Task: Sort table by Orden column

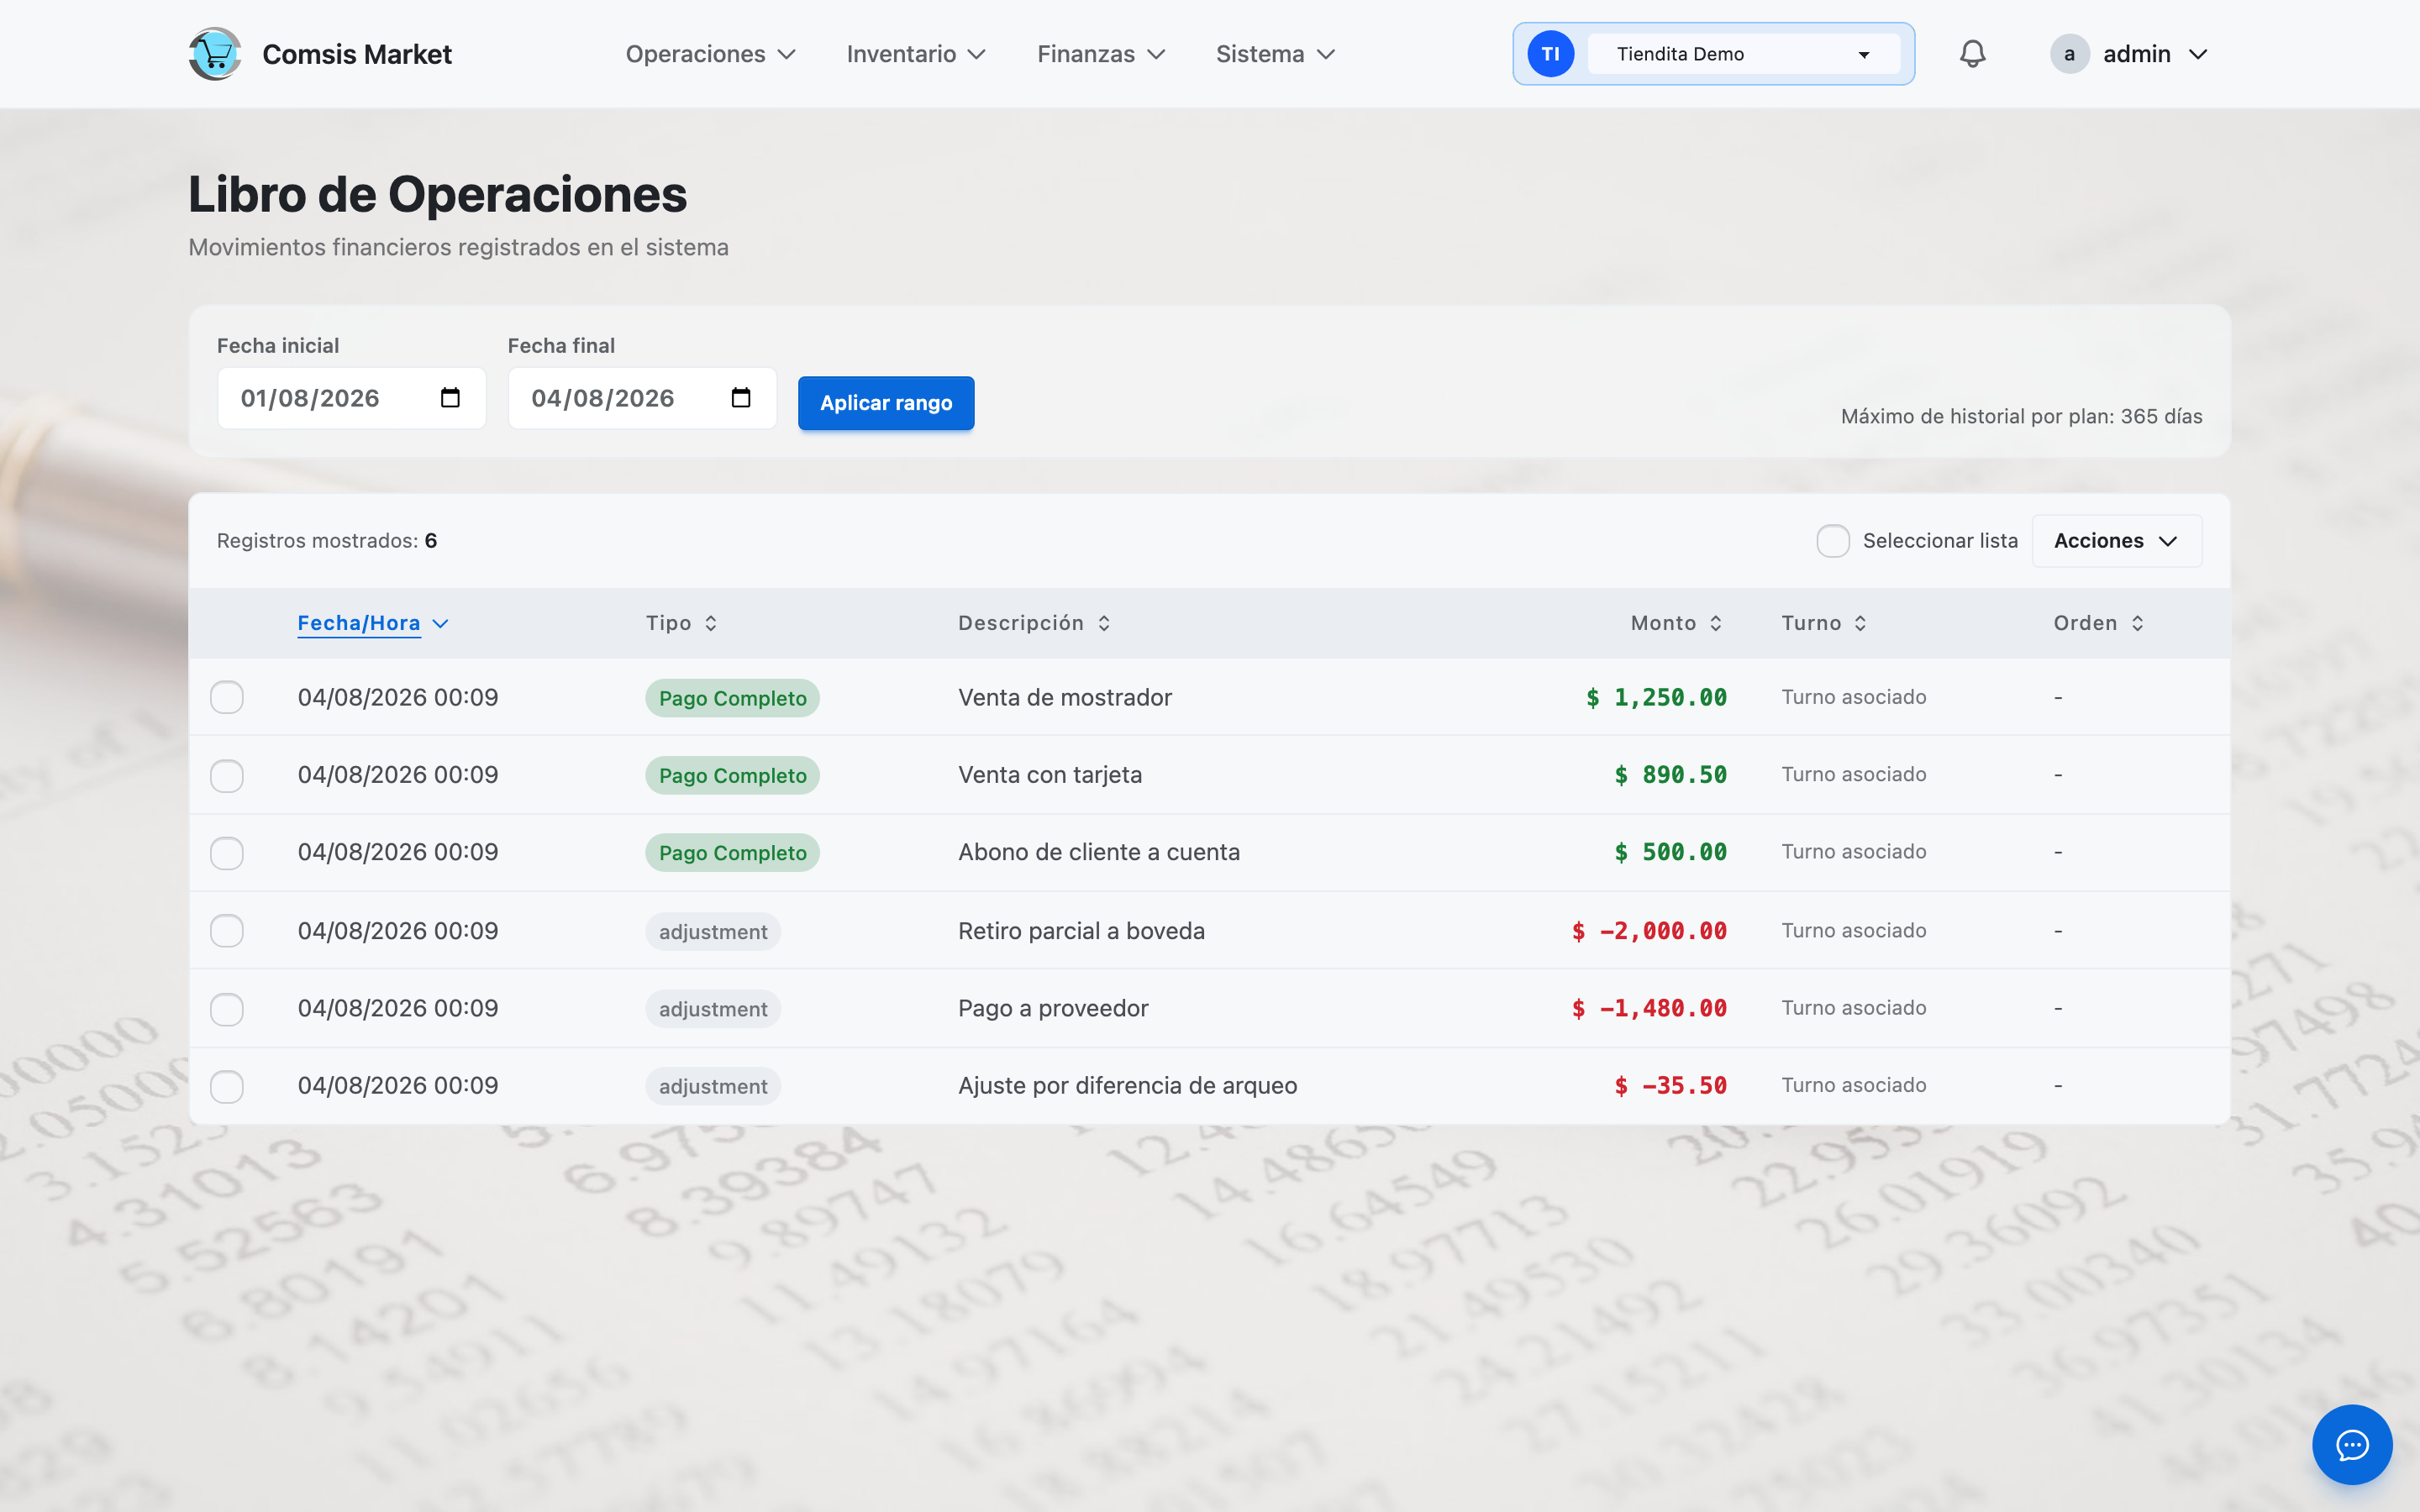Action: pos(2099,623)
